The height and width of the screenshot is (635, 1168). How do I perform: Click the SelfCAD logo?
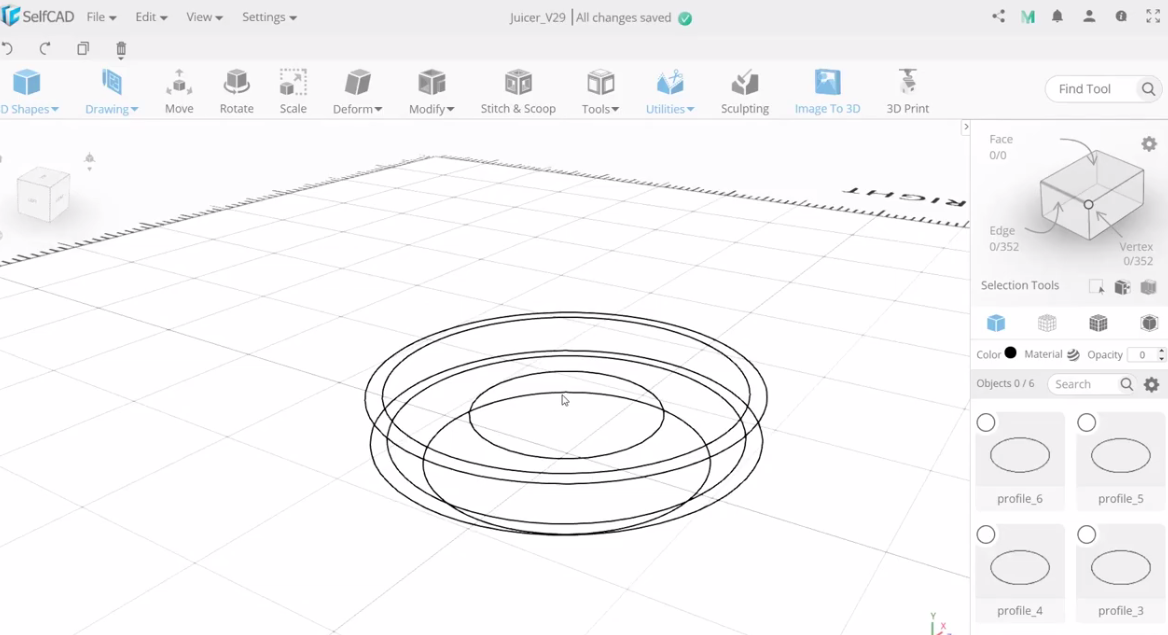pos(38,16)
